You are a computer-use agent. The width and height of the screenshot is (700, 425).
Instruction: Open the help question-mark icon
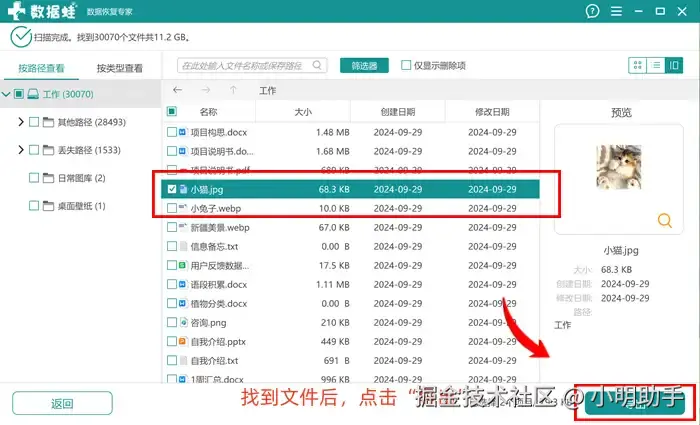click(x=592, y=11)
